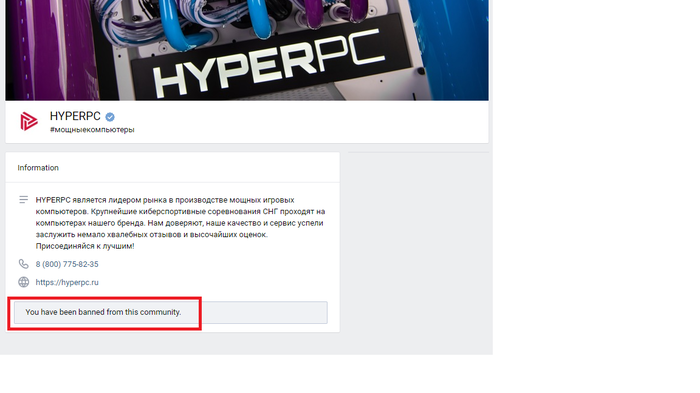700x393 pixels.
Task: Click the #мощныекомпьютеры hashtag status
Action: 92,130
